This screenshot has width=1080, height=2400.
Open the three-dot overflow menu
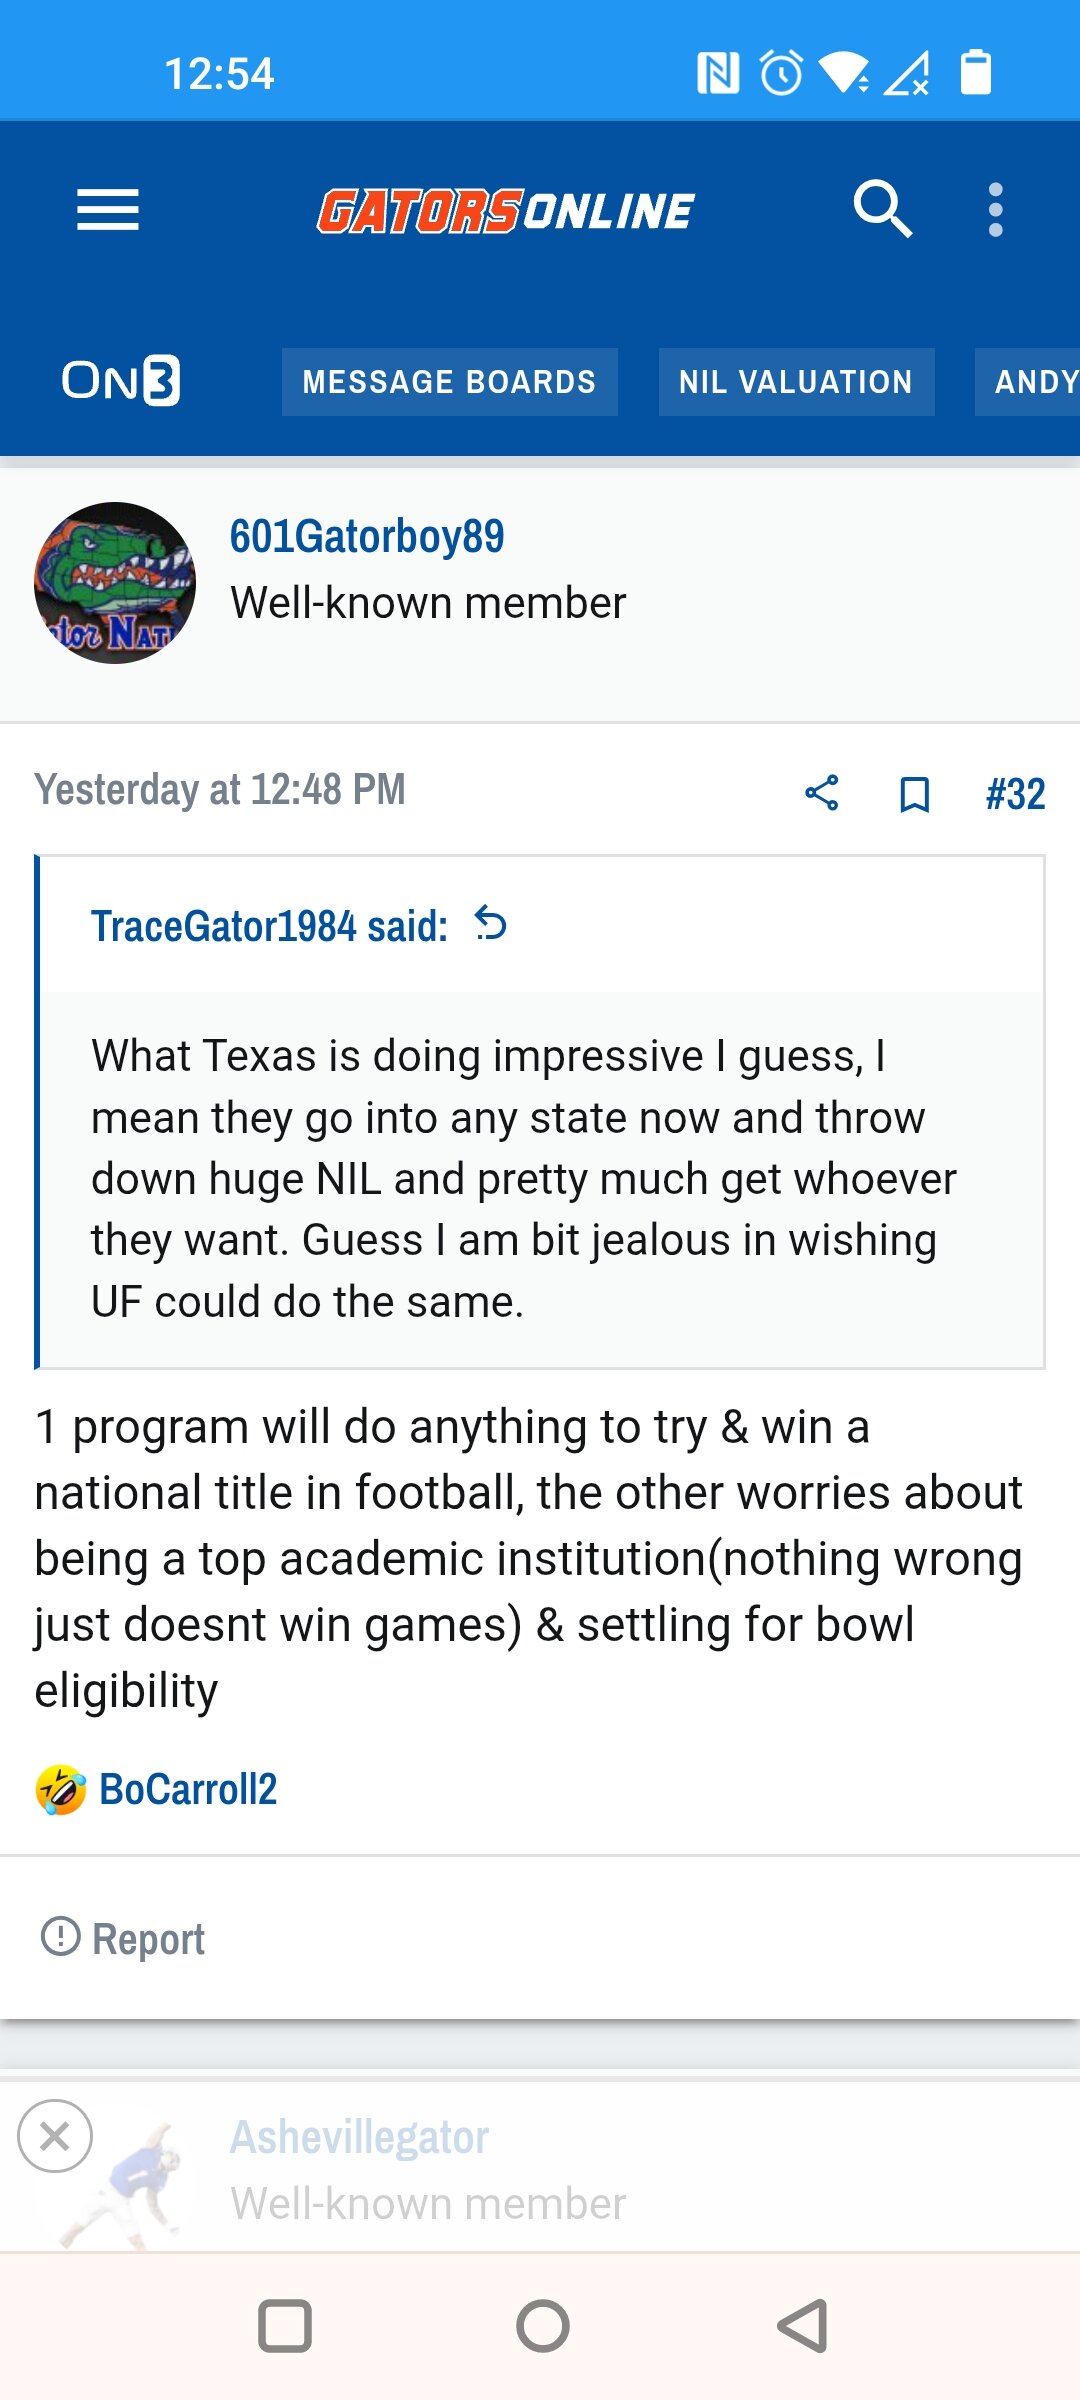(995, 210)
